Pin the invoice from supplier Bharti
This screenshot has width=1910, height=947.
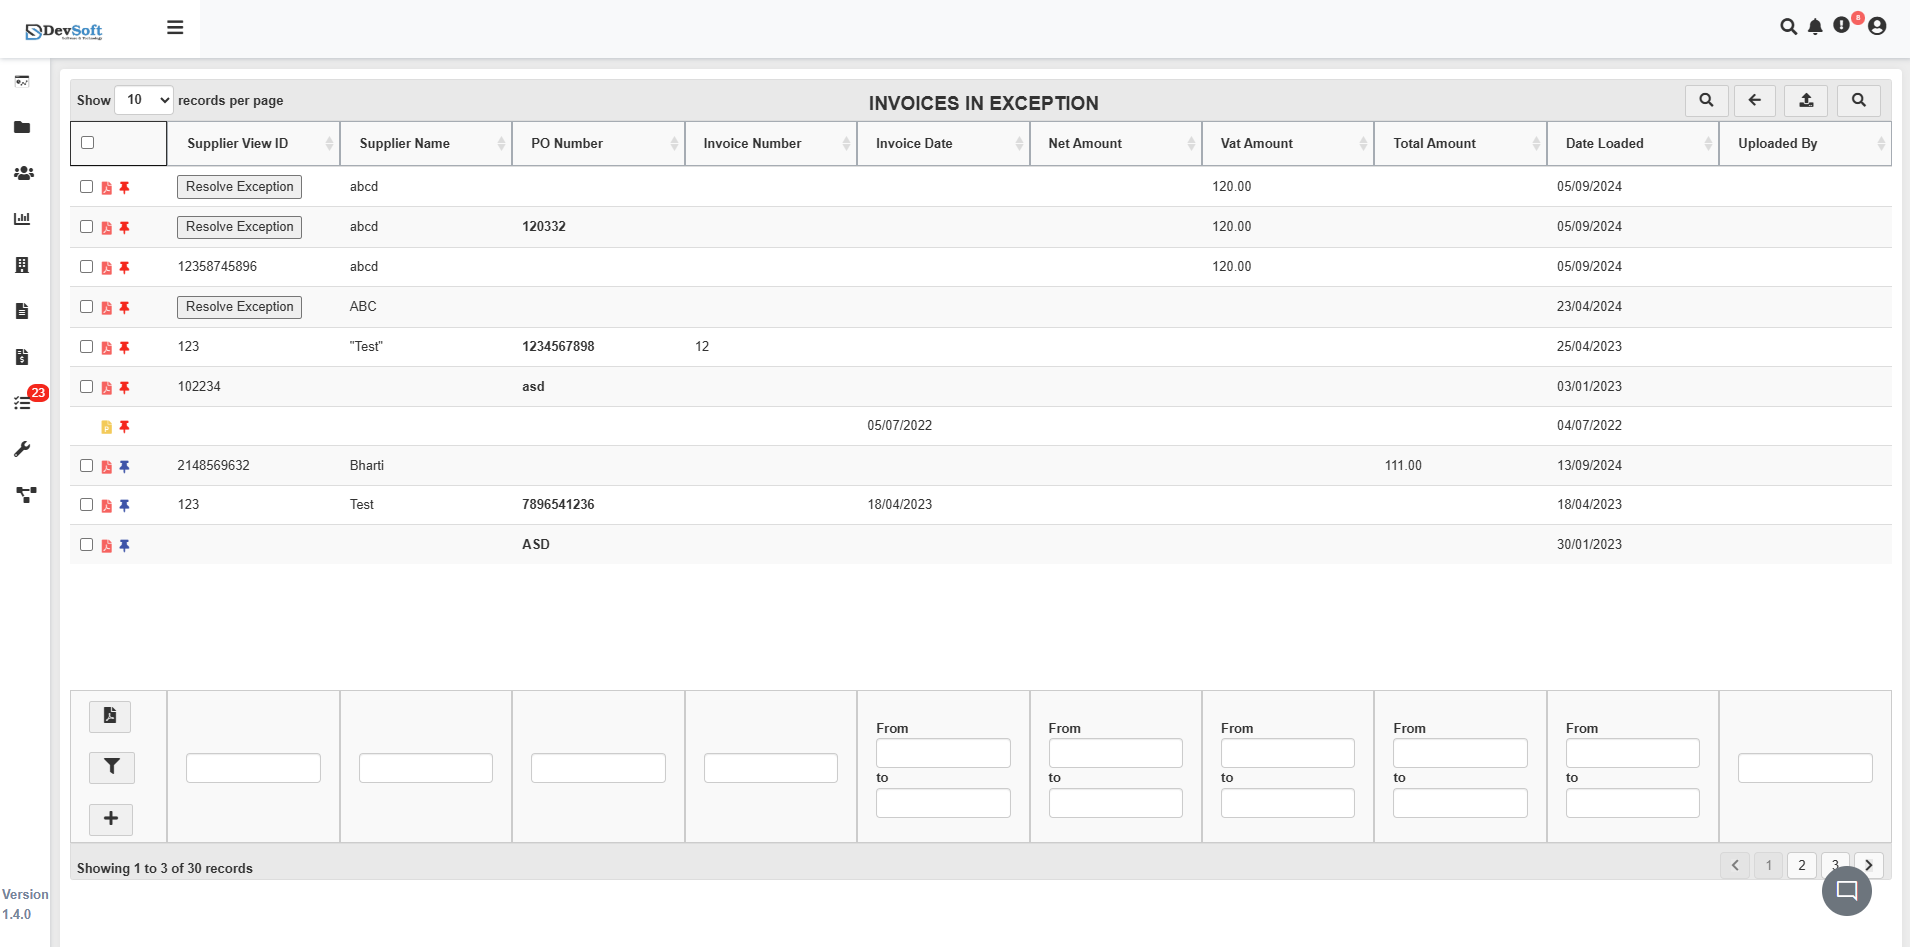pos(124,465)
